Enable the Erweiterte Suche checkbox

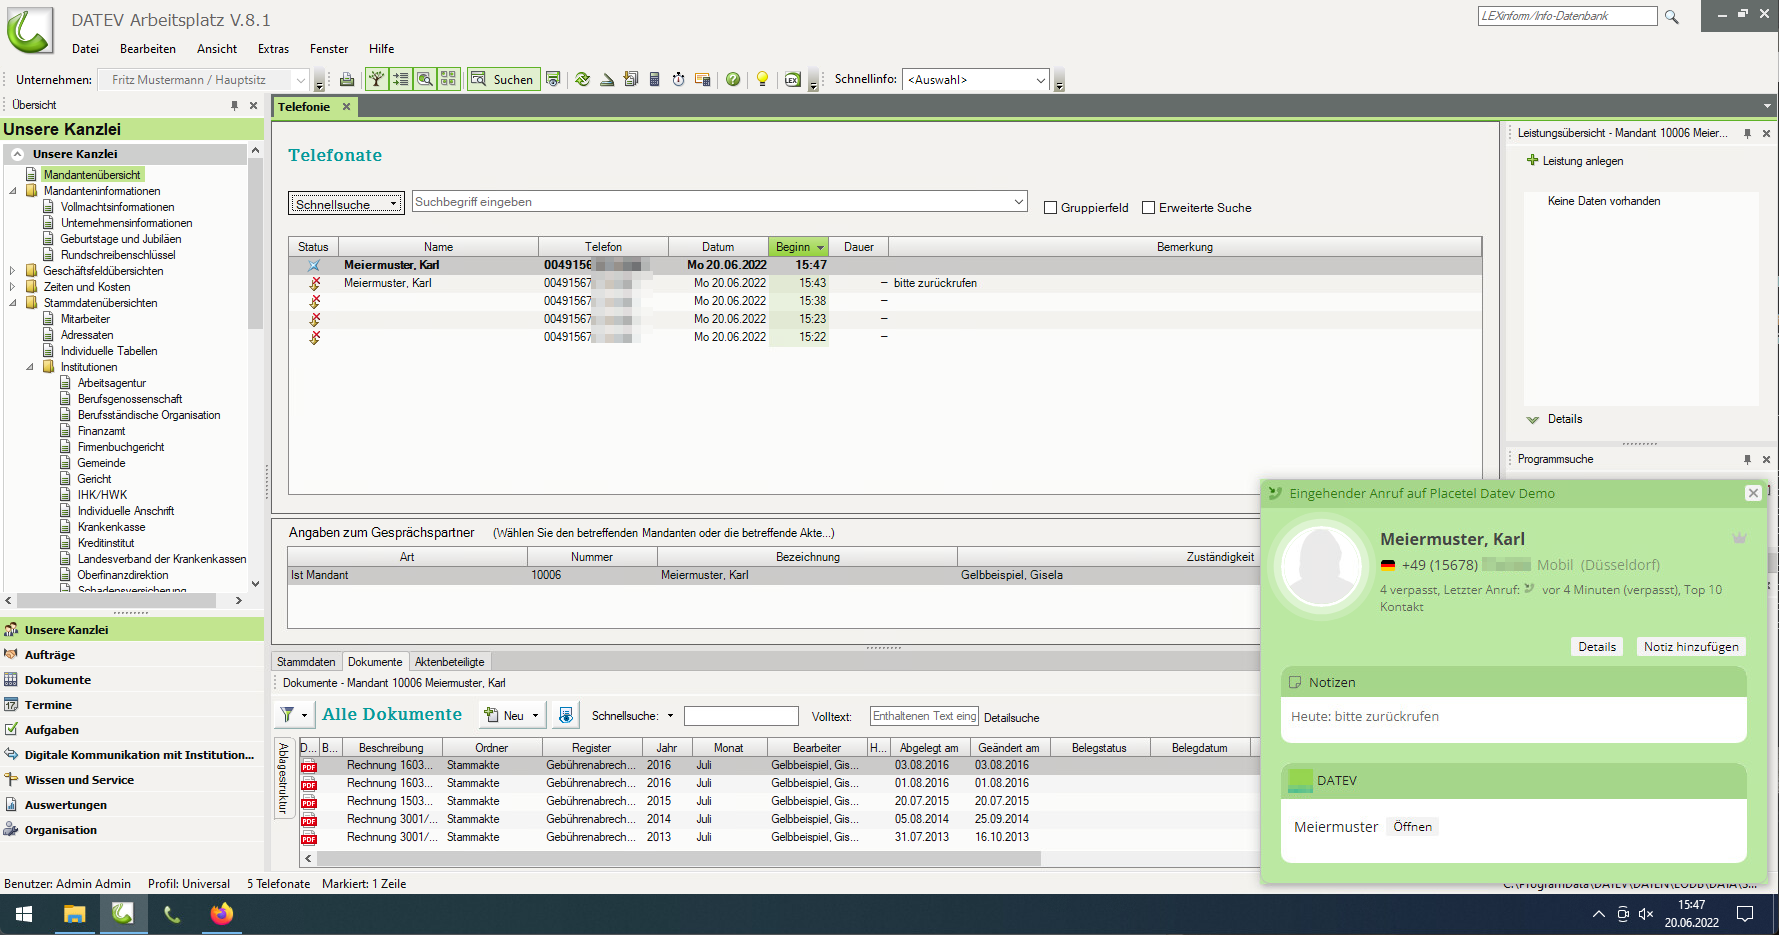click(1148, 208)
